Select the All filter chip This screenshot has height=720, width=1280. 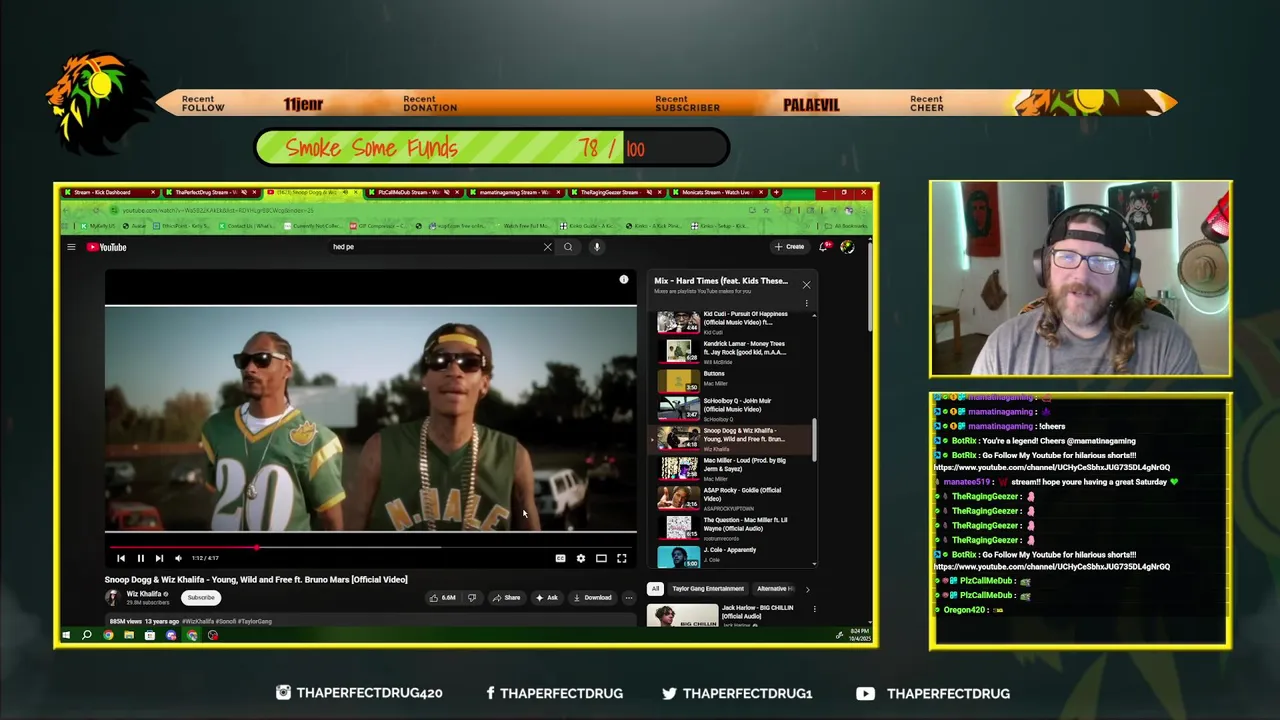pos(655,589)
